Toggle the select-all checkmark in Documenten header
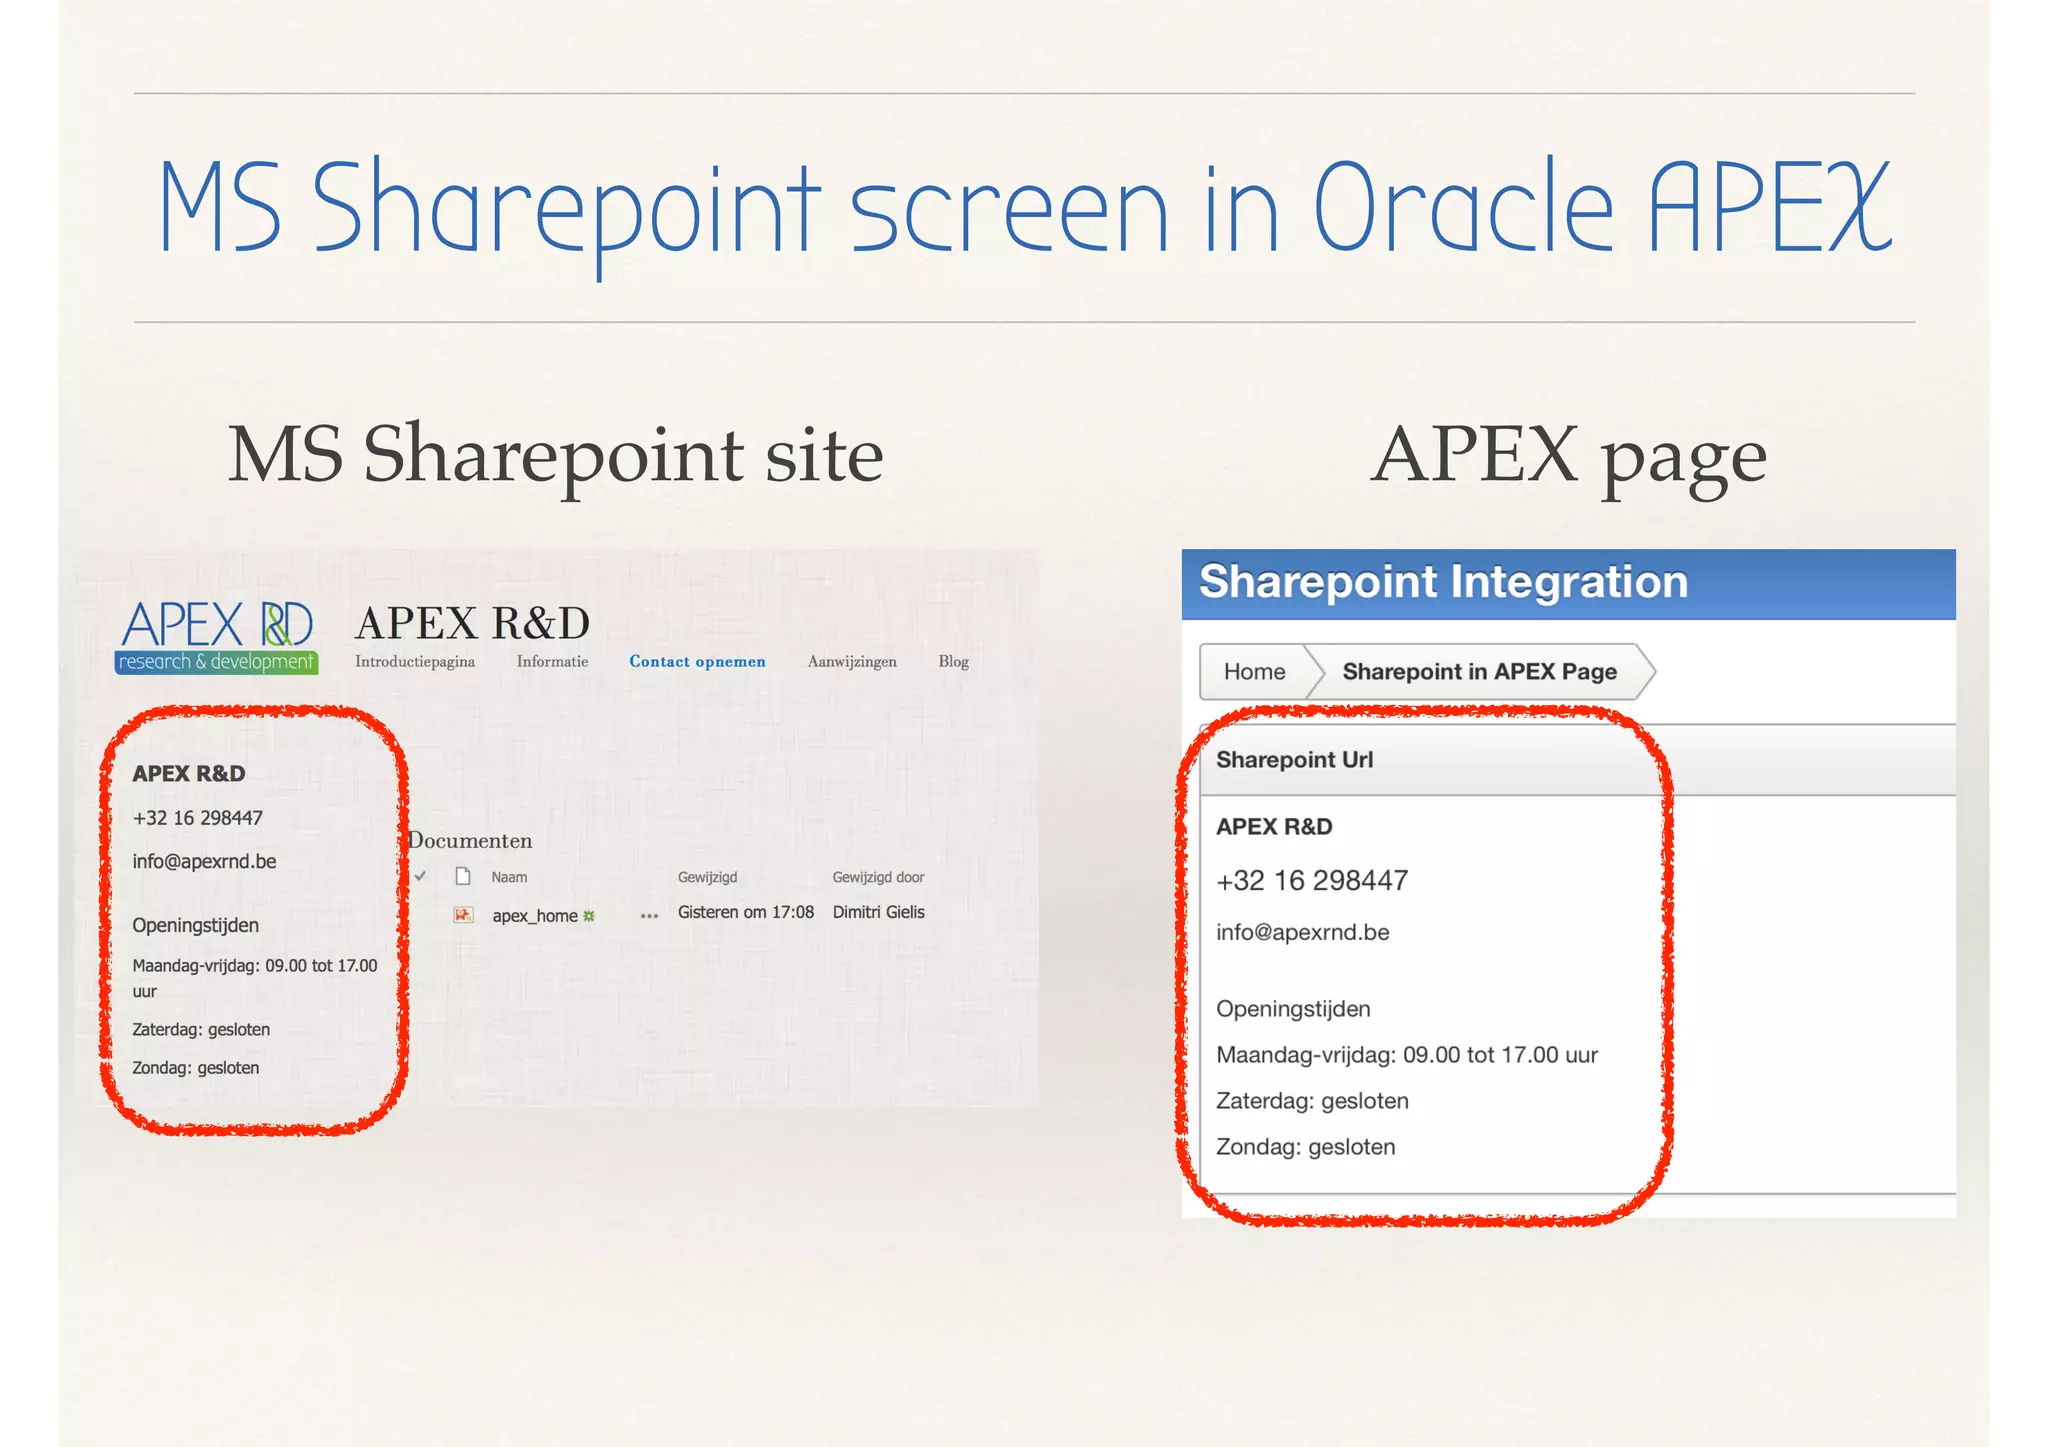2048x1447 pixels. pyautogui.click(x=421, y=876)
